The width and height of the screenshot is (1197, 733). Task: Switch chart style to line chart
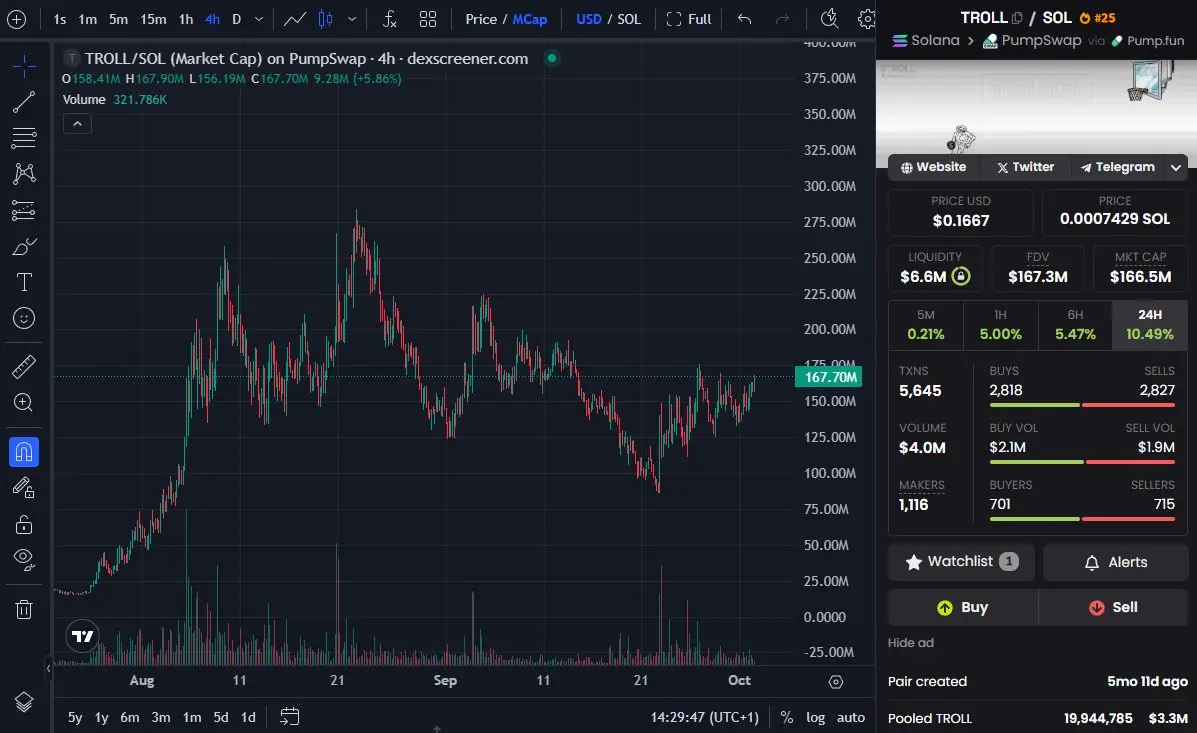click(x=295, y=19)
